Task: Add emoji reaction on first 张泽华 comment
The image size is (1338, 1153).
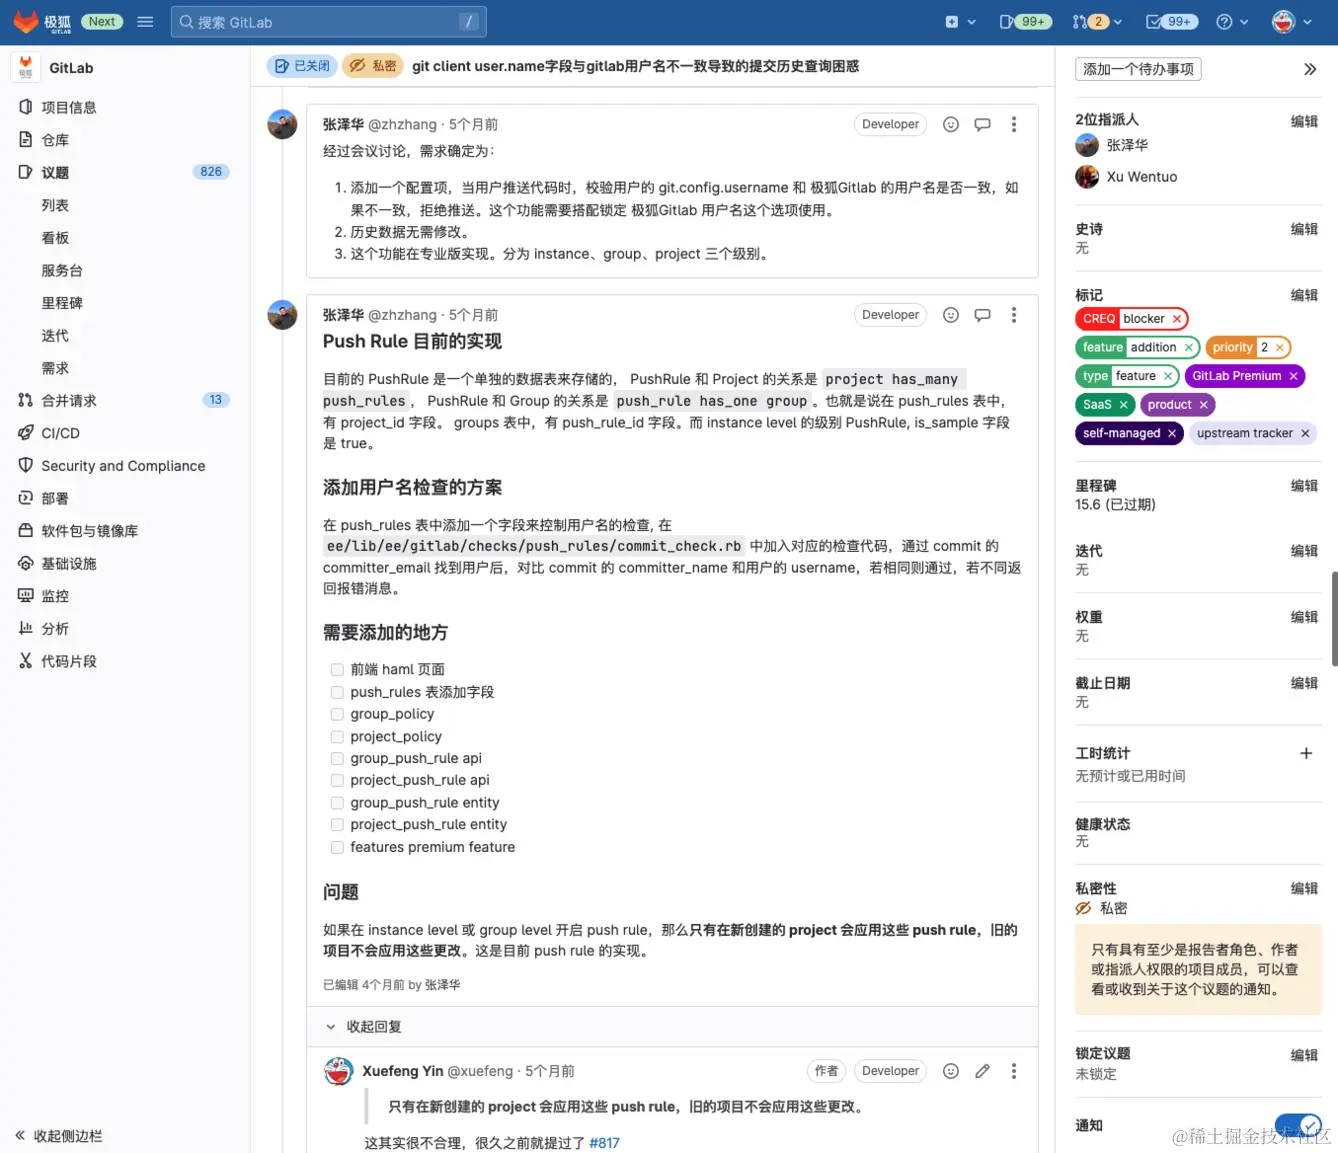Action: (x=951, y=124)
